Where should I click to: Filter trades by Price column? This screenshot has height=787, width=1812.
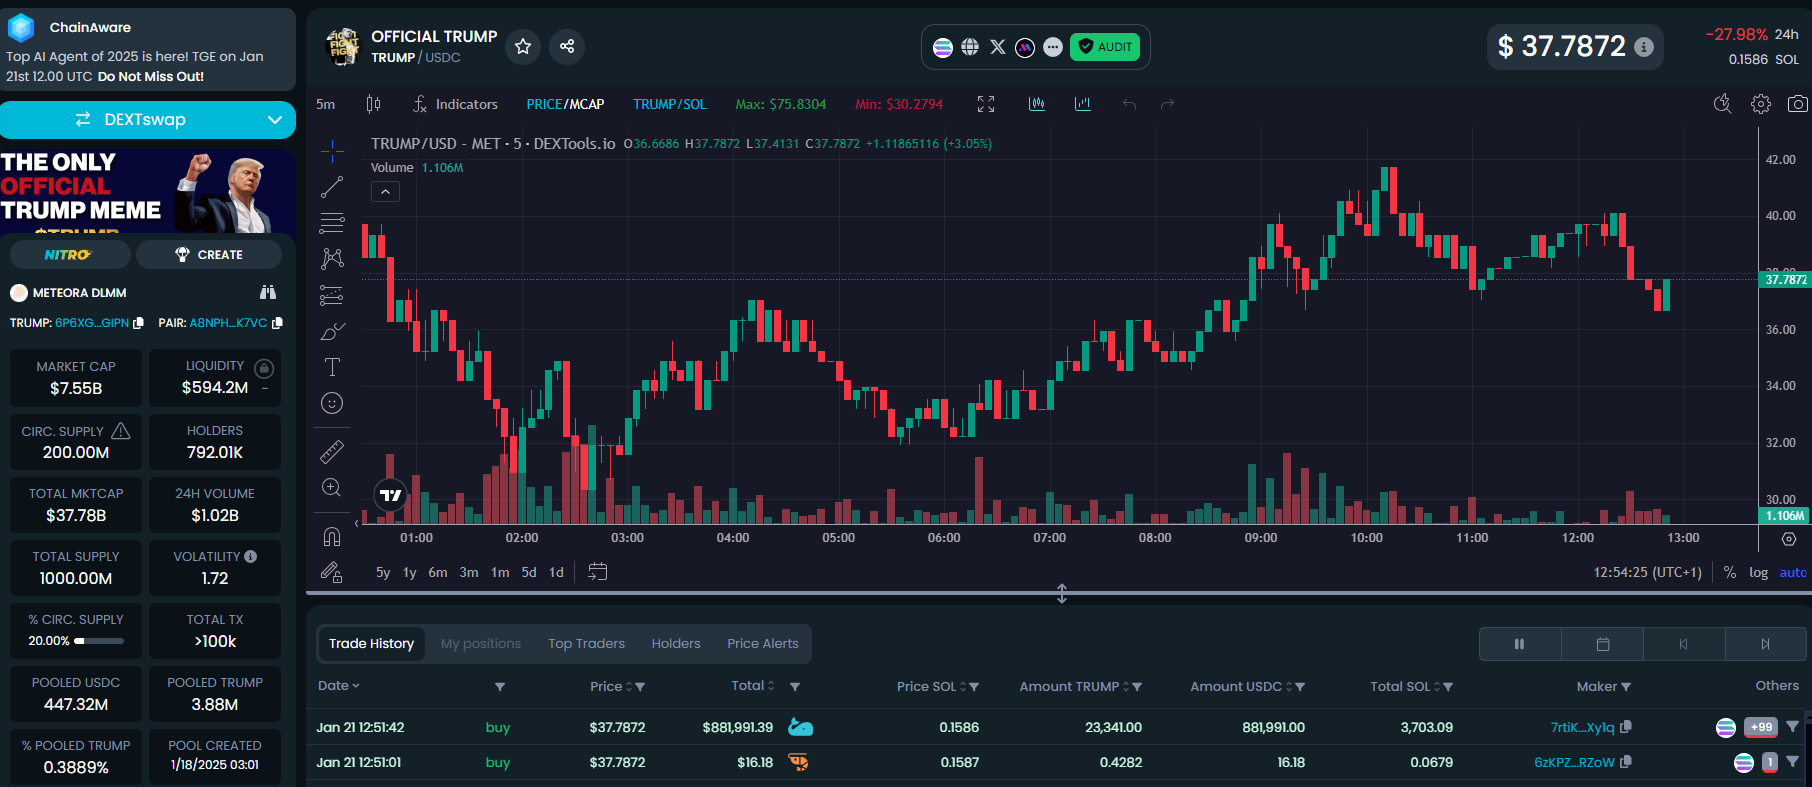click(640, 687)
